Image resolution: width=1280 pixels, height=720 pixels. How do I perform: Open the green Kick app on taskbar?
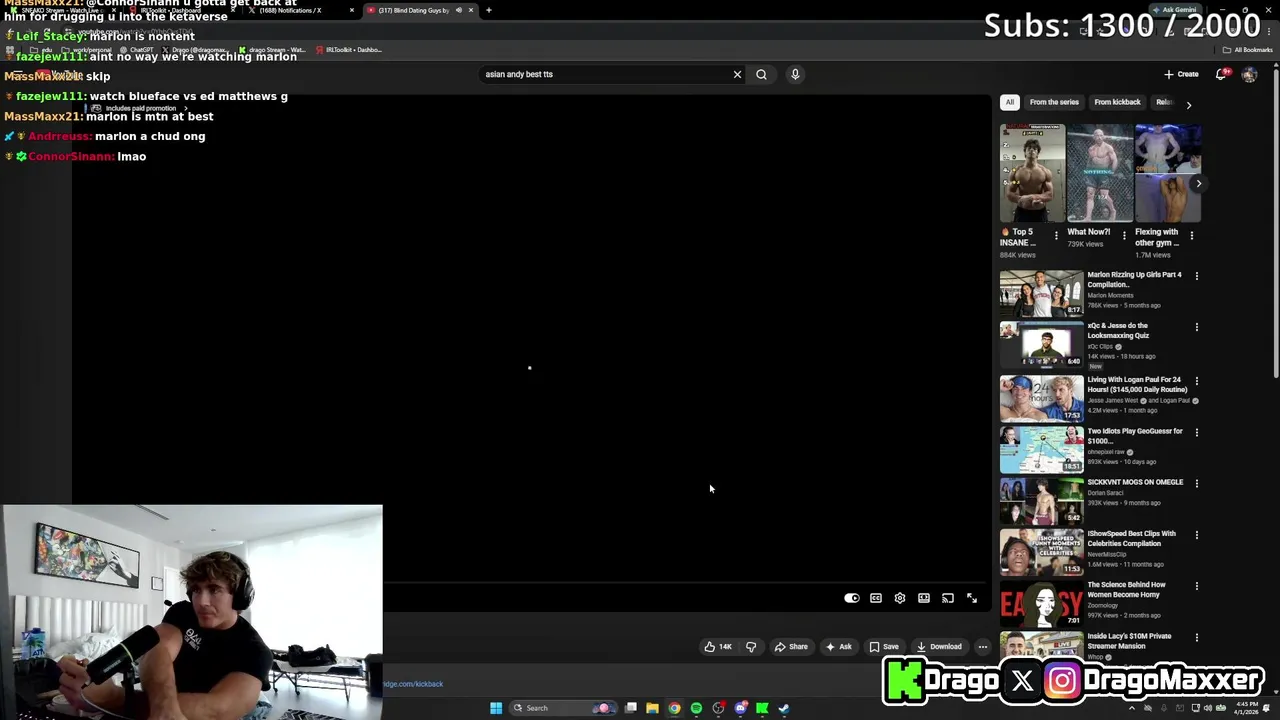tap(762, 708)
